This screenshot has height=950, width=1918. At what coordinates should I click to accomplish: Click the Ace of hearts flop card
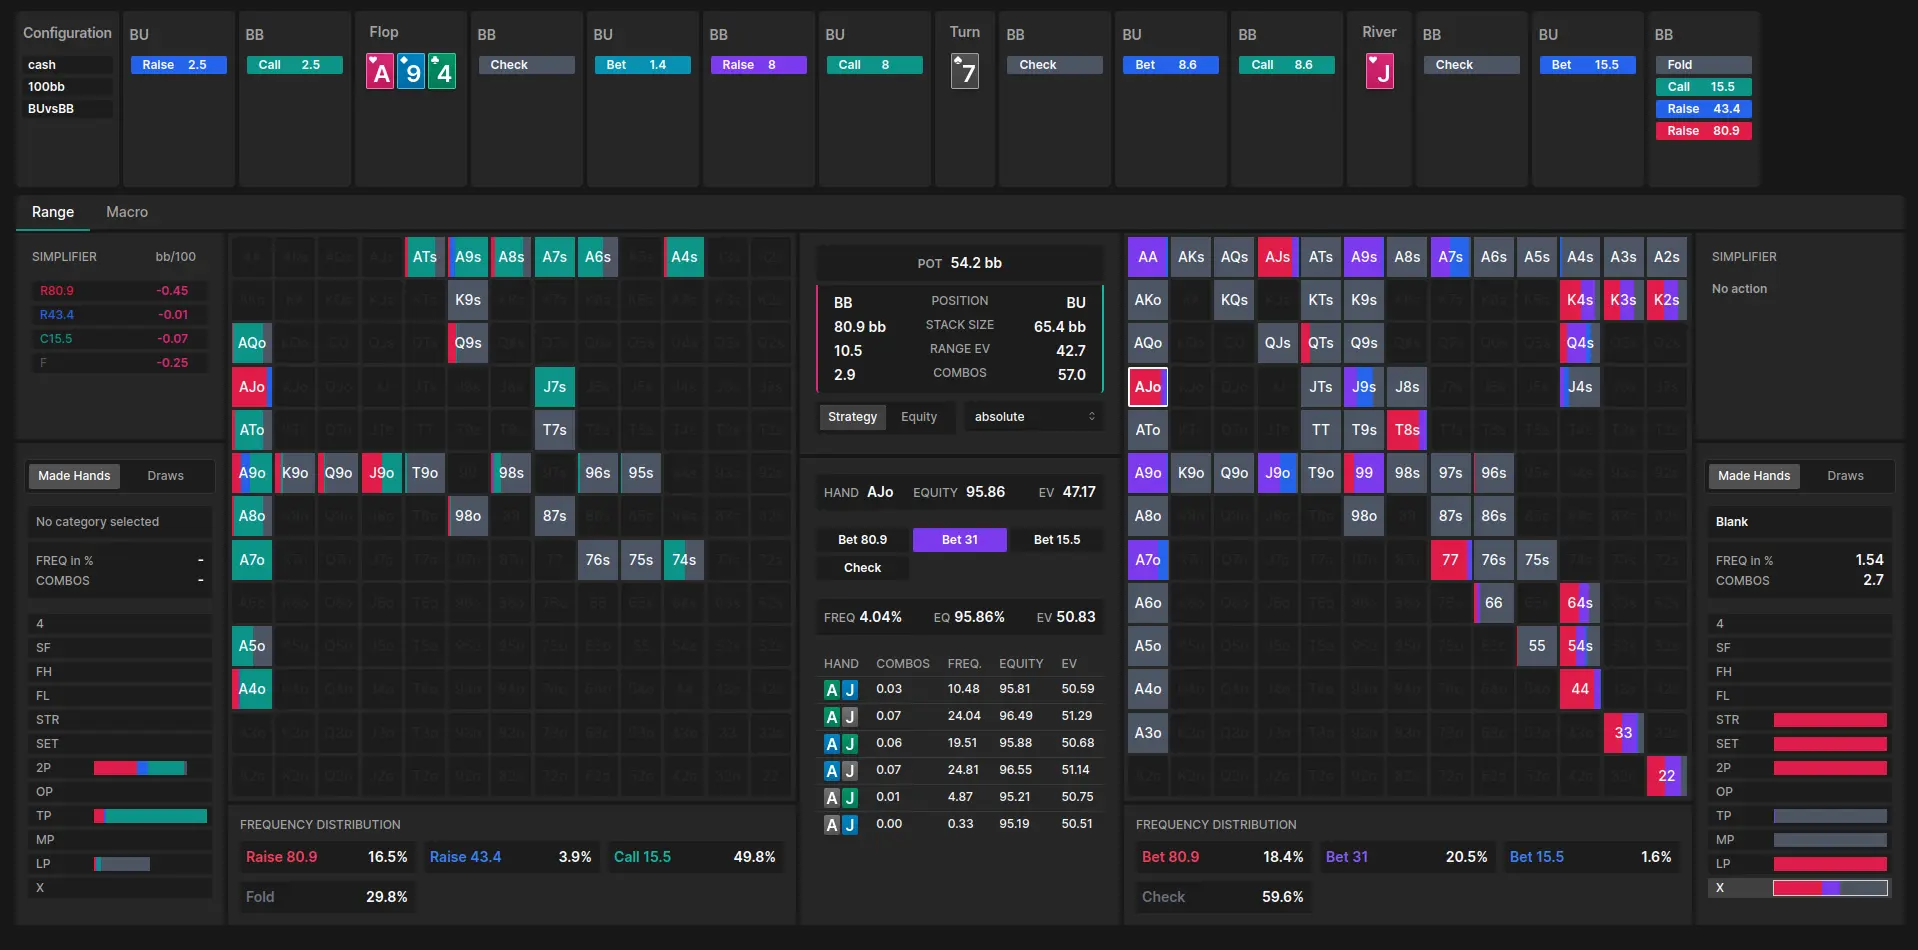379,71
